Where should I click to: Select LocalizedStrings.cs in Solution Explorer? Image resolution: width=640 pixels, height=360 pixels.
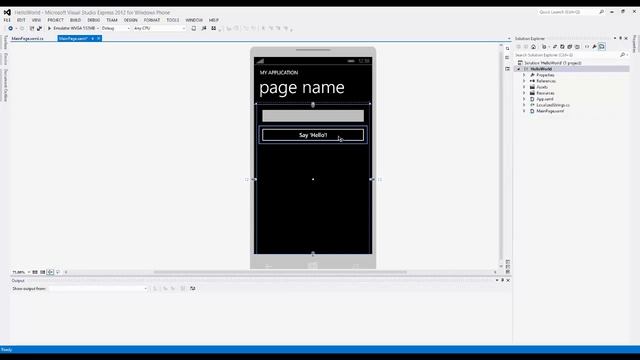[x=553, y=105]
